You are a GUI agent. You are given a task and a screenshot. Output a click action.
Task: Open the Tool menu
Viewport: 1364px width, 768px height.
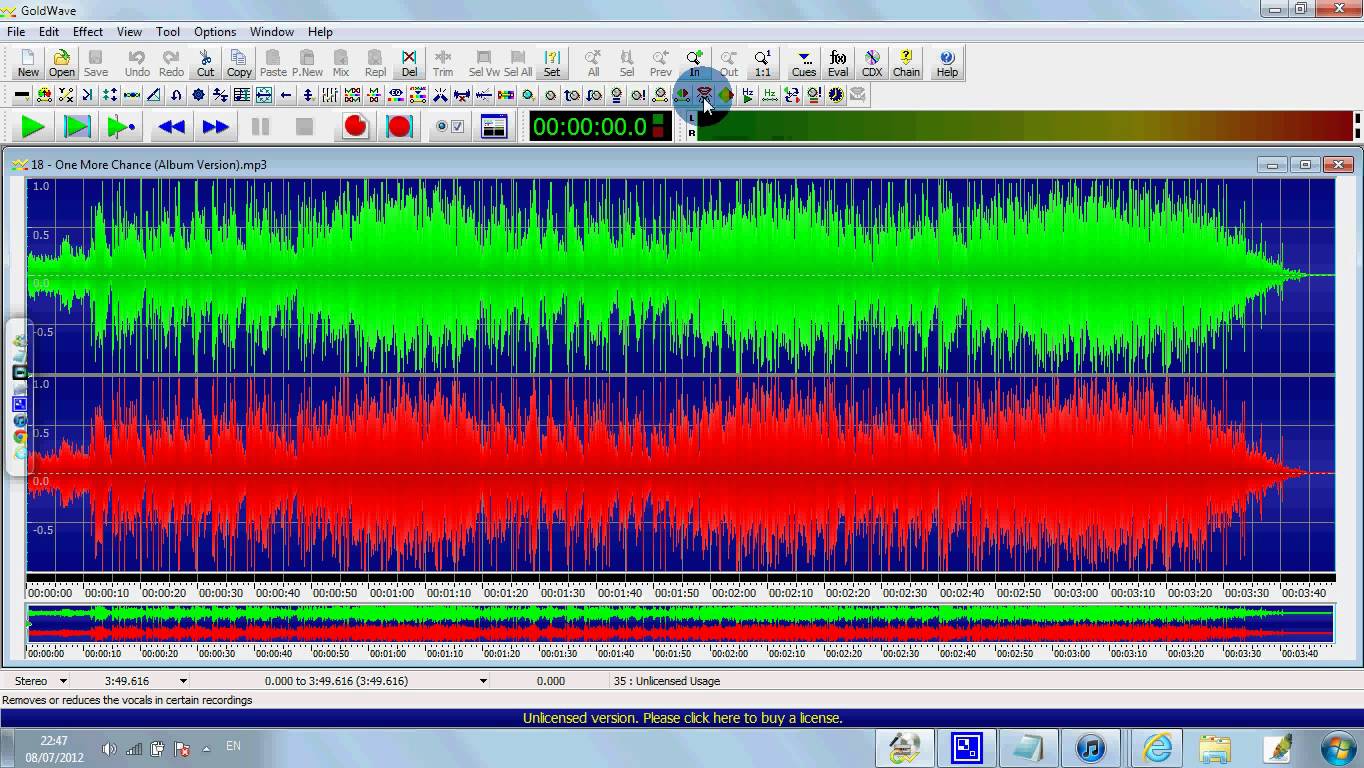pyautogui.click(x=168, y=32)
